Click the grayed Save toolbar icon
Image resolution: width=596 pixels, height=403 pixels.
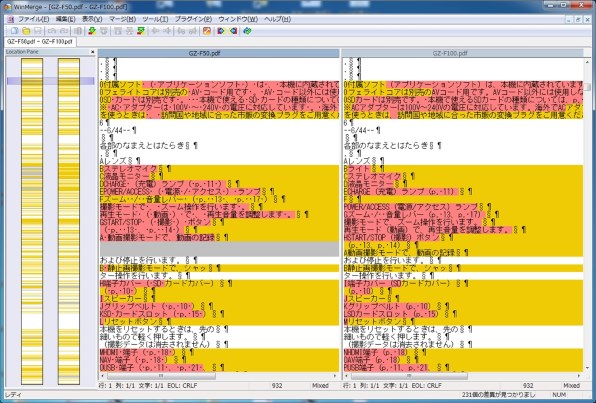[x=38, y=31]
